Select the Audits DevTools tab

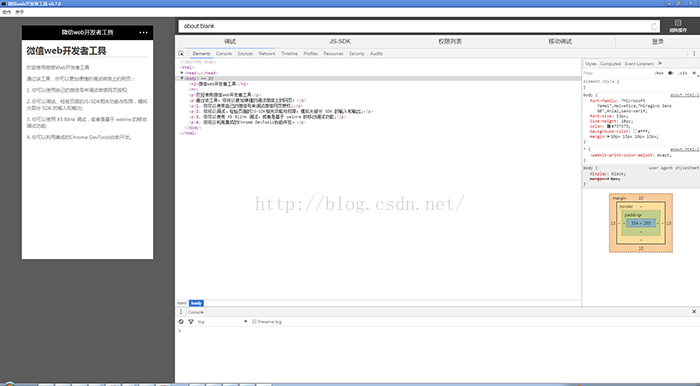click(x=376, y=54)
